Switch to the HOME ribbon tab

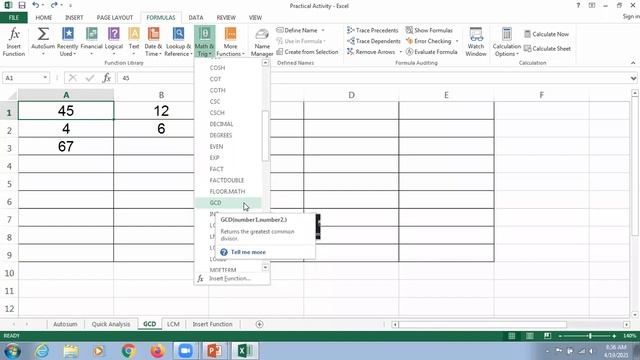(44, 18)
